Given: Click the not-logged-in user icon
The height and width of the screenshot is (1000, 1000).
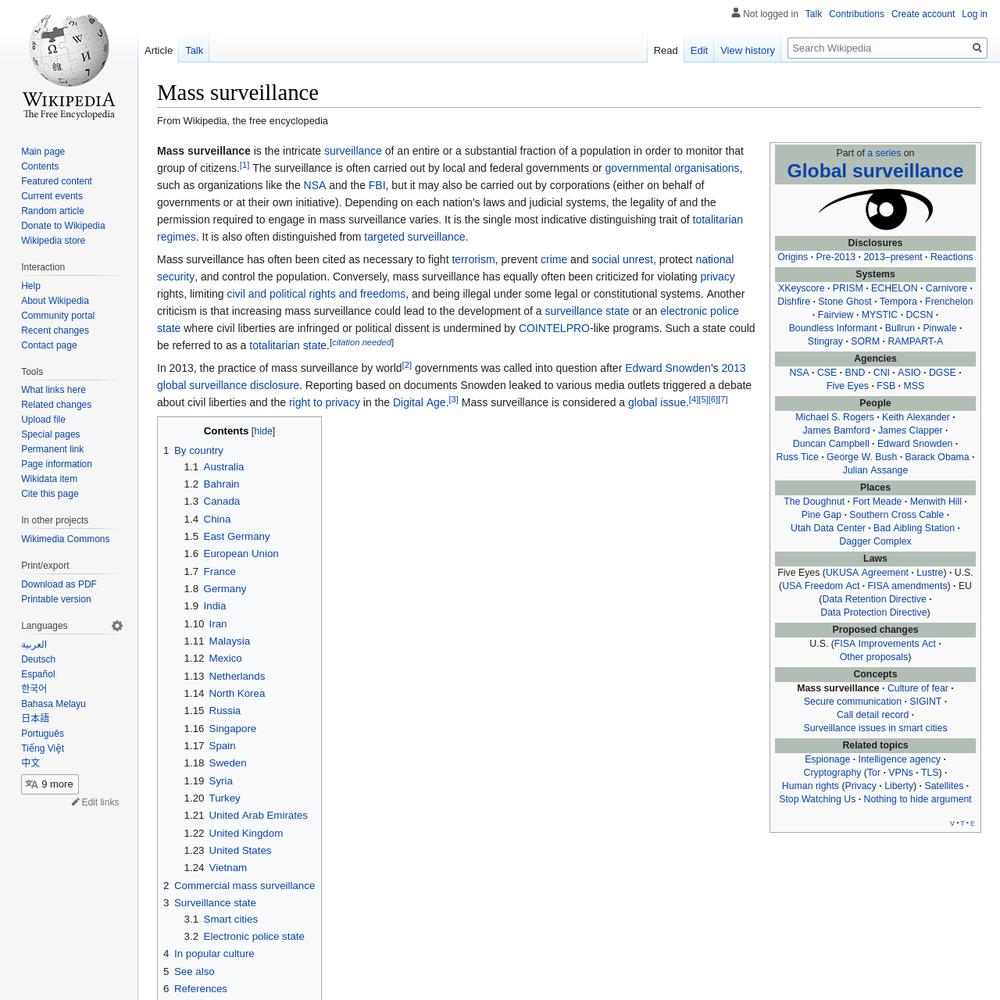Looking at the screenshot, I should [735, 13].
